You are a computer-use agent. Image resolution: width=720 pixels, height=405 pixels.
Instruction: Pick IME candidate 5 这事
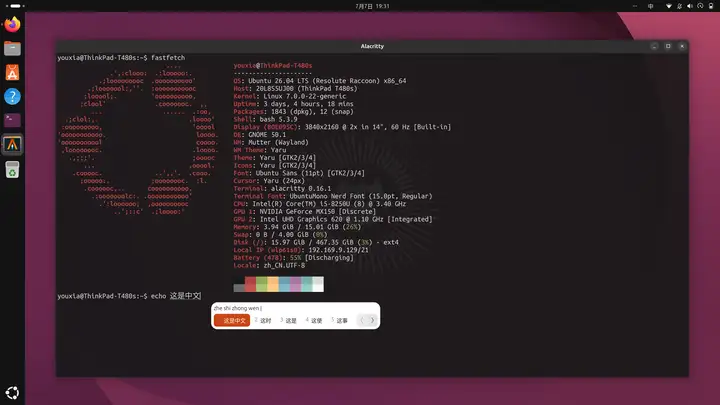(339, 321)
